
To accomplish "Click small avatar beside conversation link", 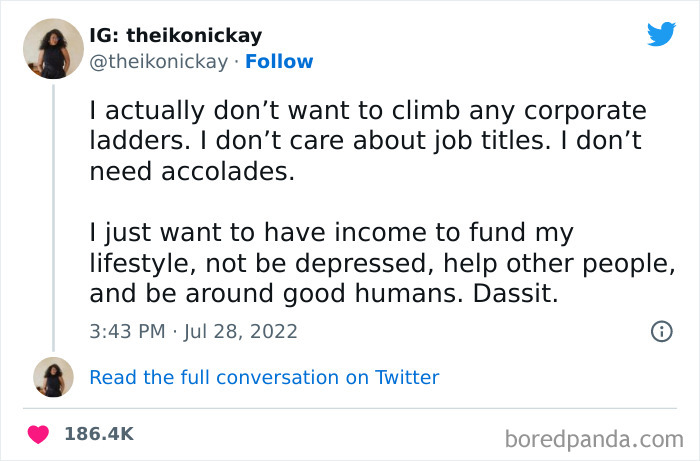I will click(53, 377).
